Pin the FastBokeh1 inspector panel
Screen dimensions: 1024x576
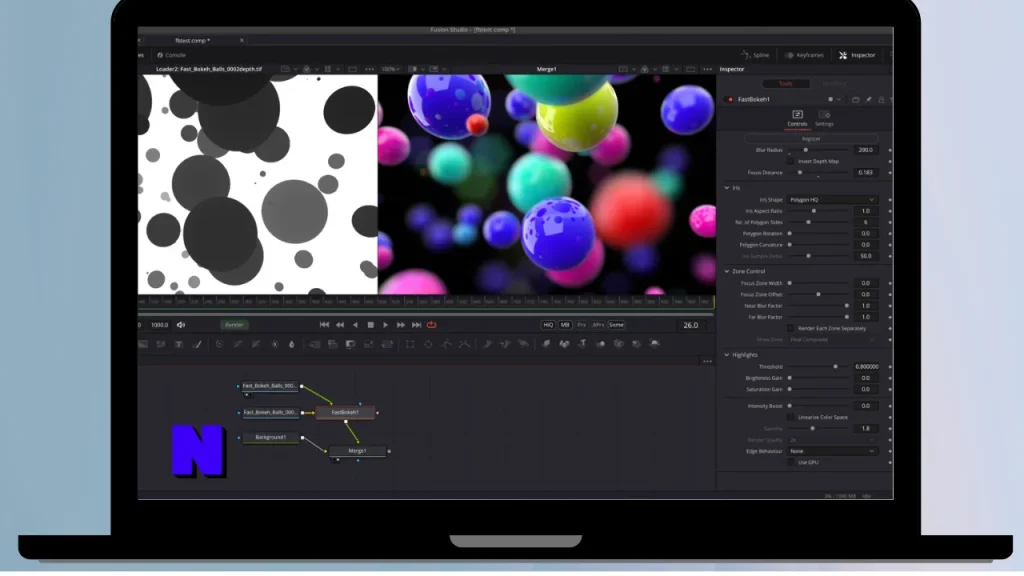pyautogui.click(x=869, y=100)
